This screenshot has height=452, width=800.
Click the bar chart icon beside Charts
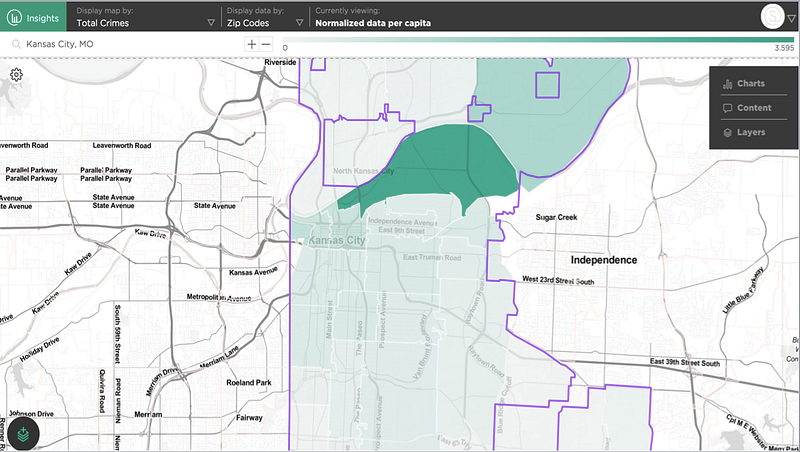[728, 84]
